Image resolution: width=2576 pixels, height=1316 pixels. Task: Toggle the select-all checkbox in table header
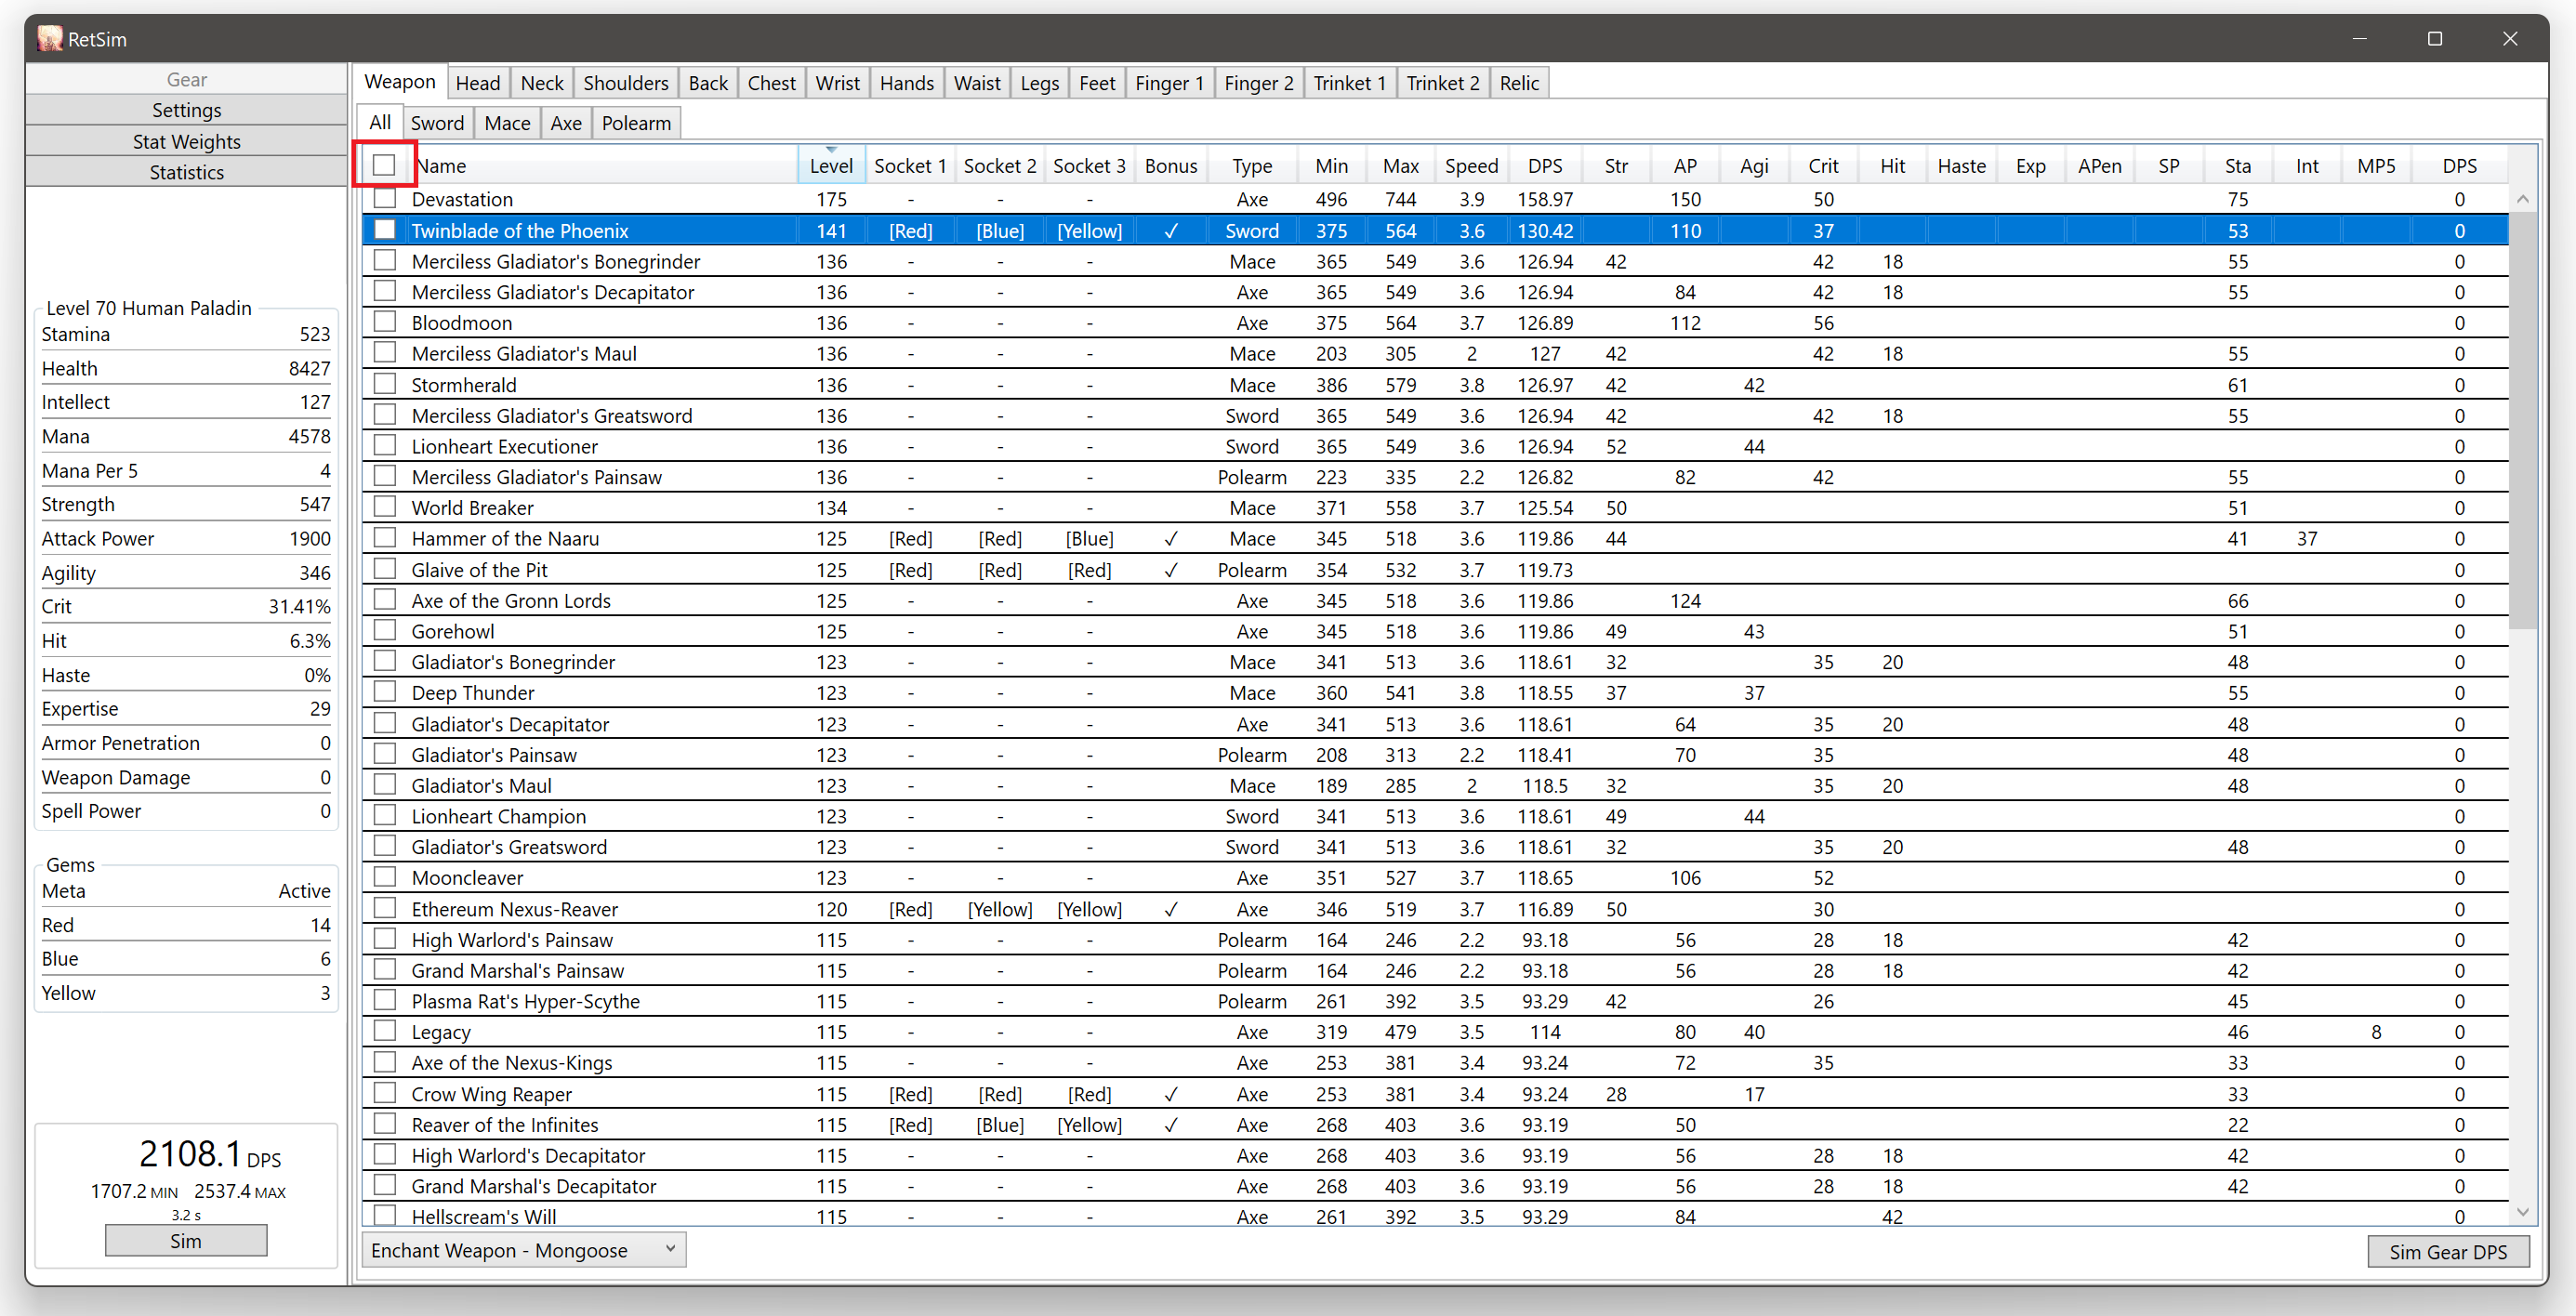pyautogui.click(x=384, y=165)
